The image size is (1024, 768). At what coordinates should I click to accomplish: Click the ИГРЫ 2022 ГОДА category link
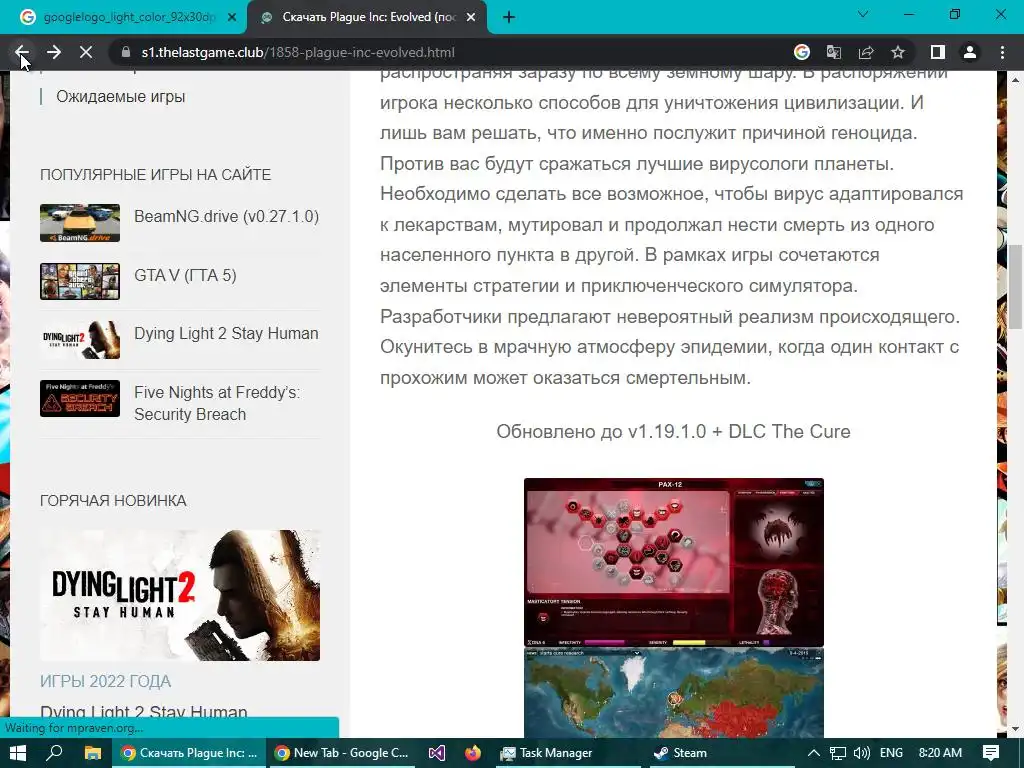tap(105, 681)
